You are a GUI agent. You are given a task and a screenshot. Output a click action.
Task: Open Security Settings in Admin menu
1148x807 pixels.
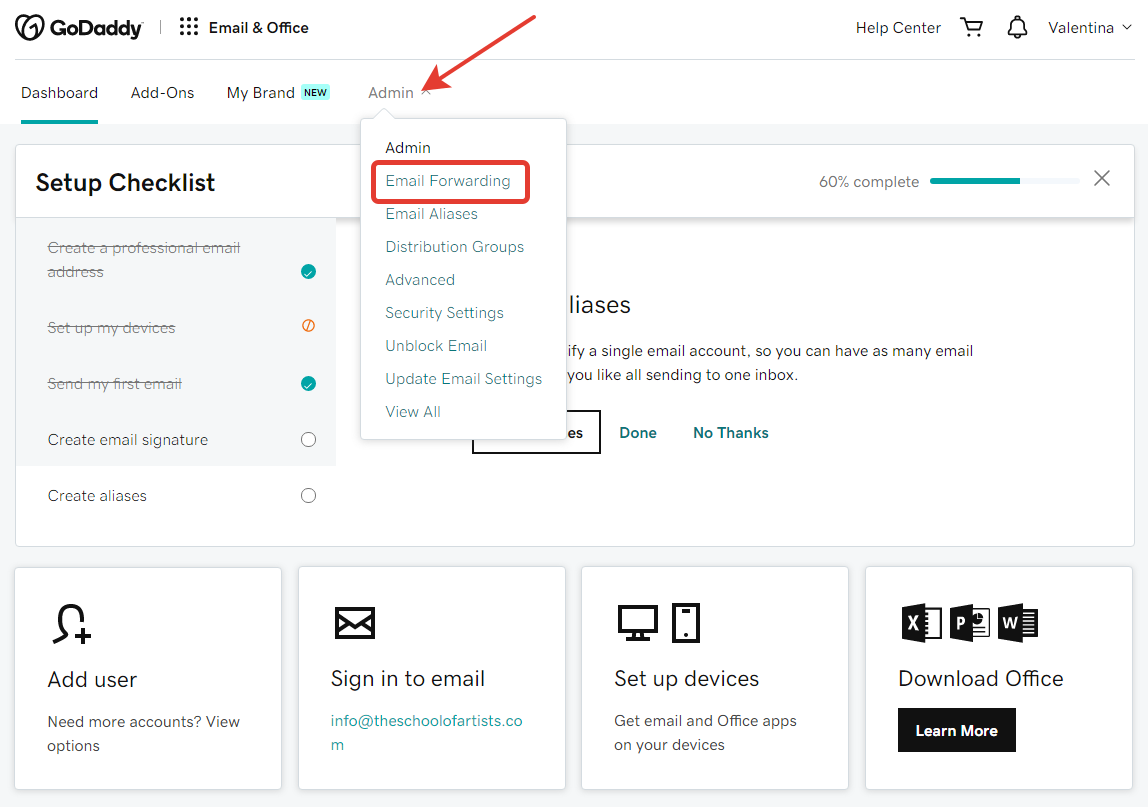click(444, 313)
